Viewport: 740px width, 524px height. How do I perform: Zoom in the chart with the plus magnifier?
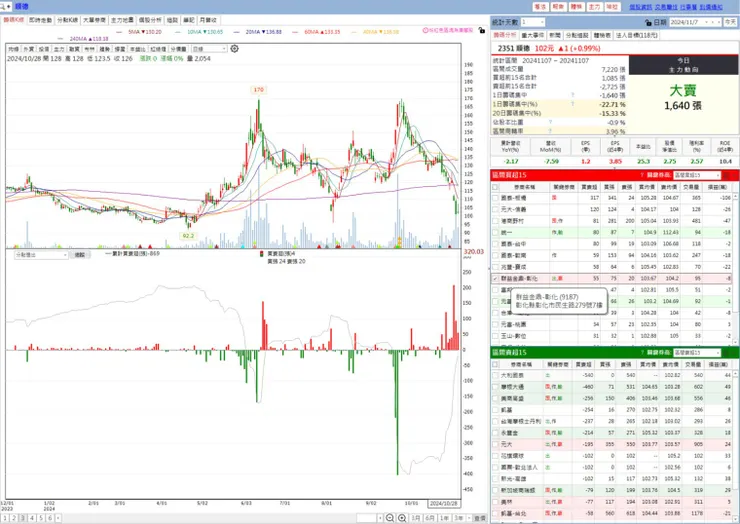(402, 518)
